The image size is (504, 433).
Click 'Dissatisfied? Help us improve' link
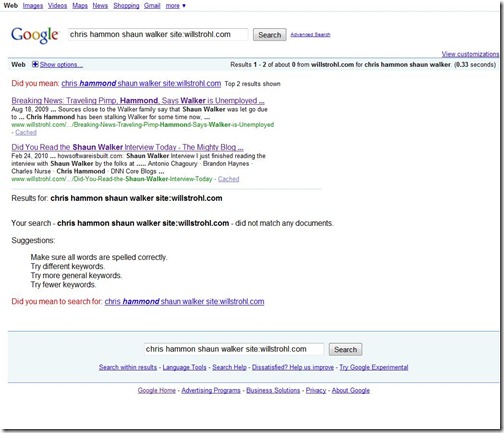(x=293, y=367)
